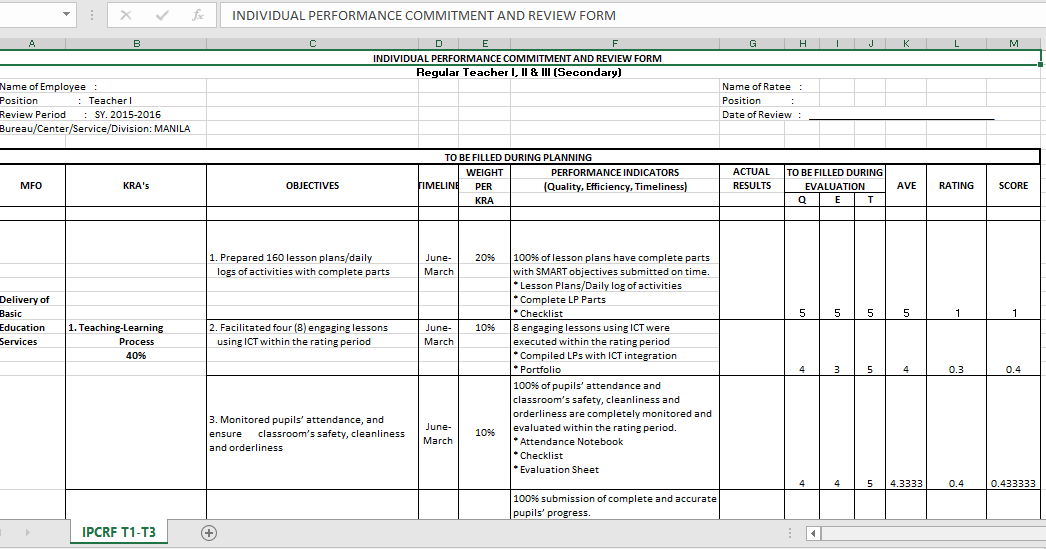
Task: Click tab bar split handle dots
Action: tap(790, 533)
